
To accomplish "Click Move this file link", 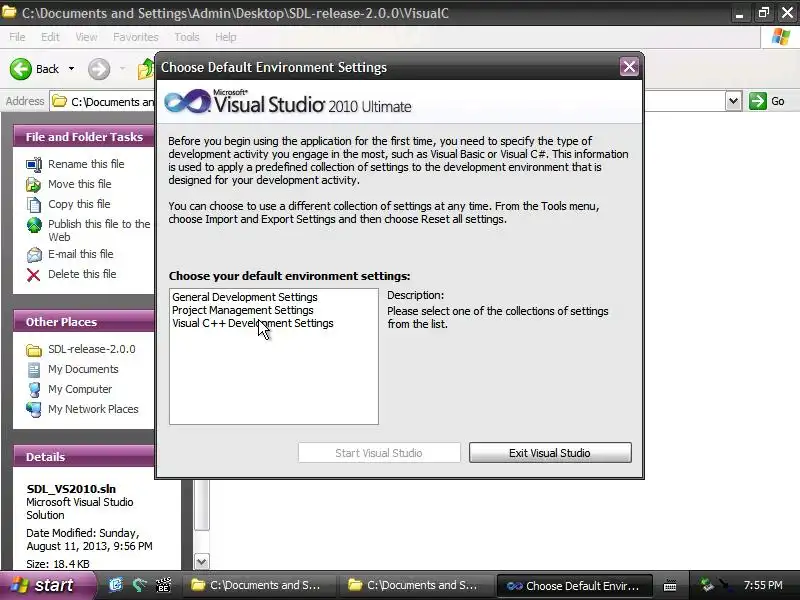I will click(80, 184).
